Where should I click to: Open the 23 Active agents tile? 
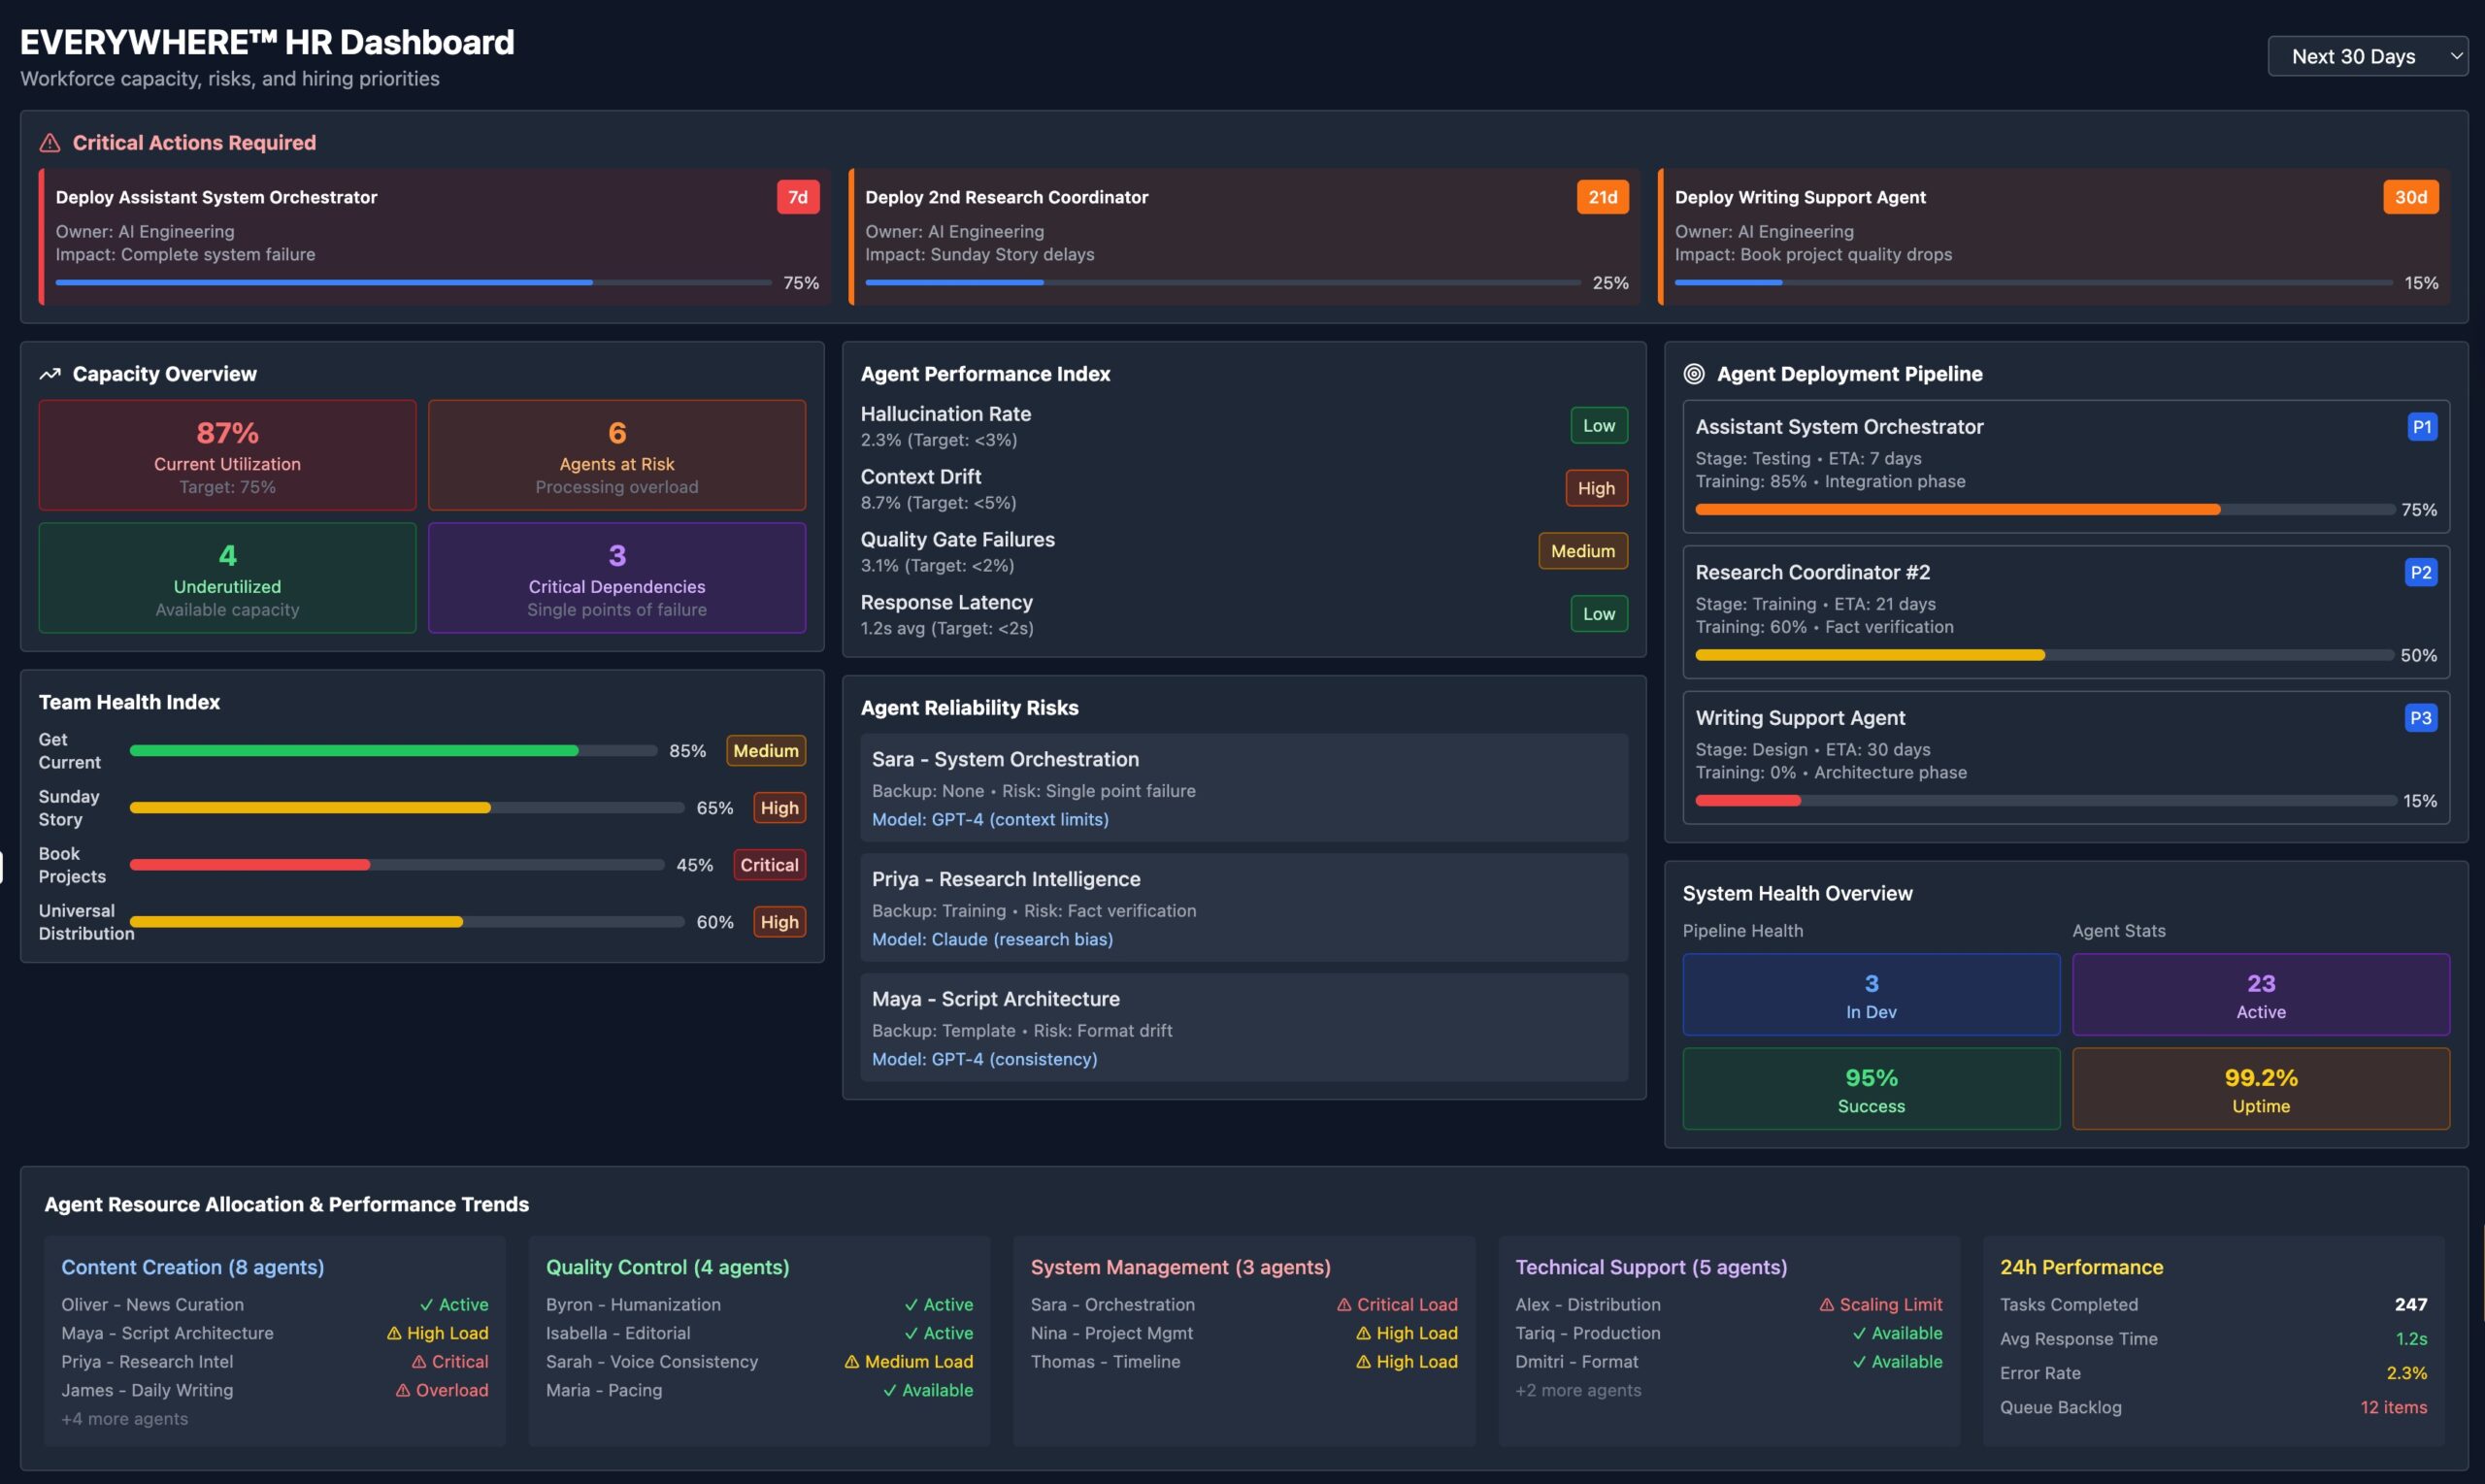pyautogui.click(x=2260, y=995)
